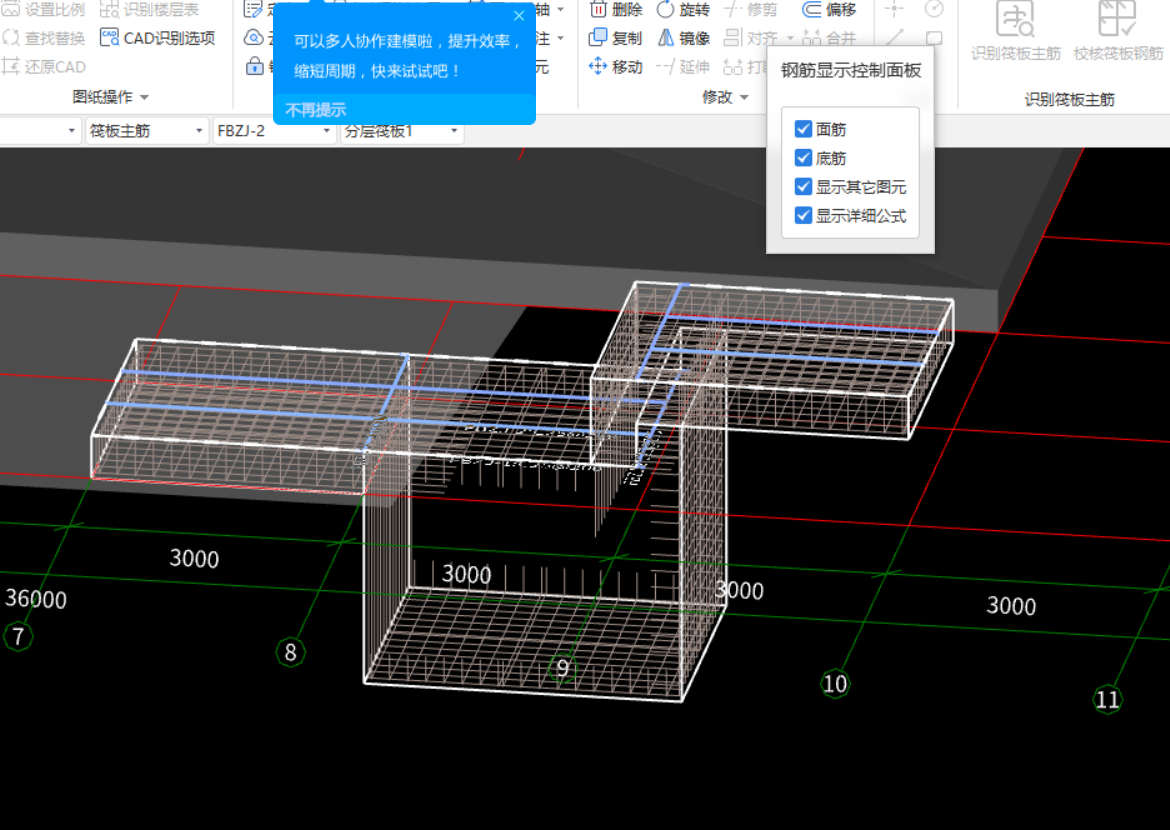Click the 识别楼层表 tool

pyautogui.click(x=149, y=9)
